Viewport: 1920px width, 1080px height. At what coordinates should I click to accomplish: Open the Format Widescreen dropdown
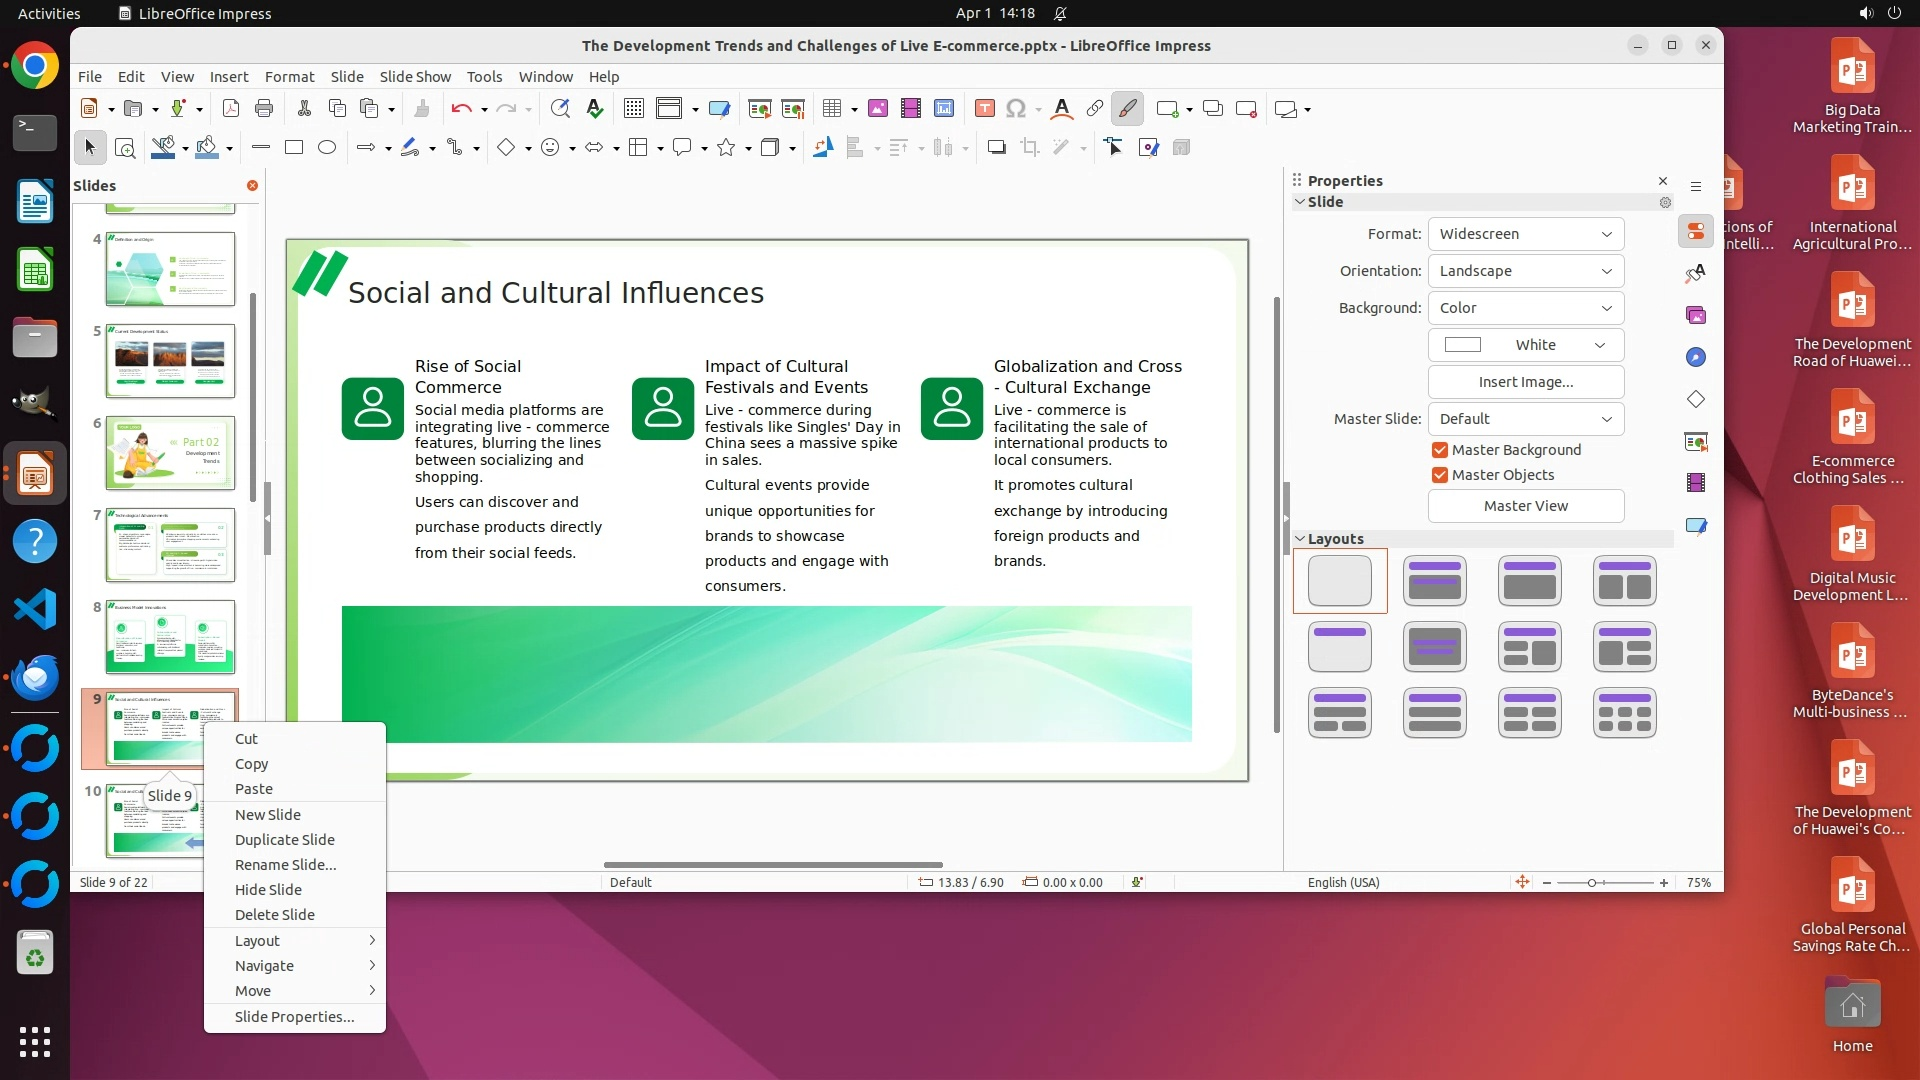[1525, 234]
